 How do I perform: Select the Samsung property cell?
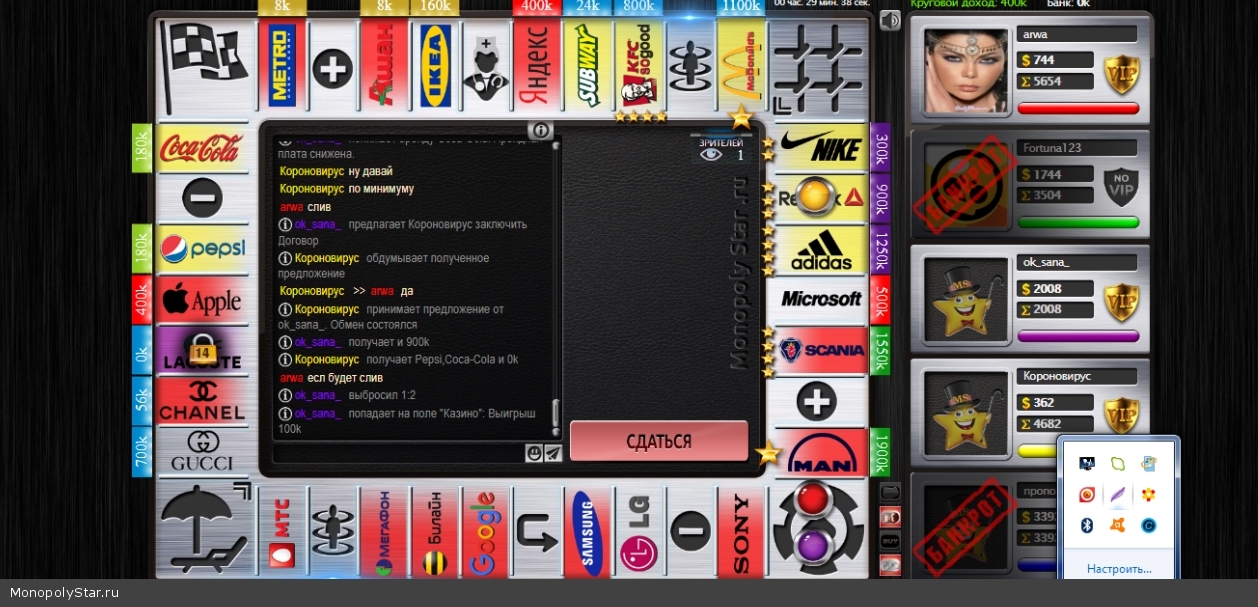pos(588,532)
